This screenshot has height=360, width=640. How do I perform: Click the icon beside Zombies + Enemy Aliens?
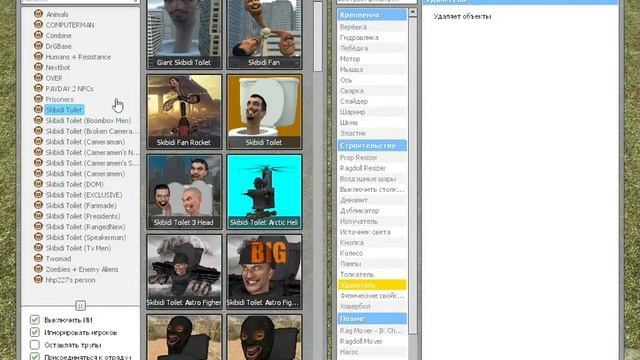pos(38,269)
